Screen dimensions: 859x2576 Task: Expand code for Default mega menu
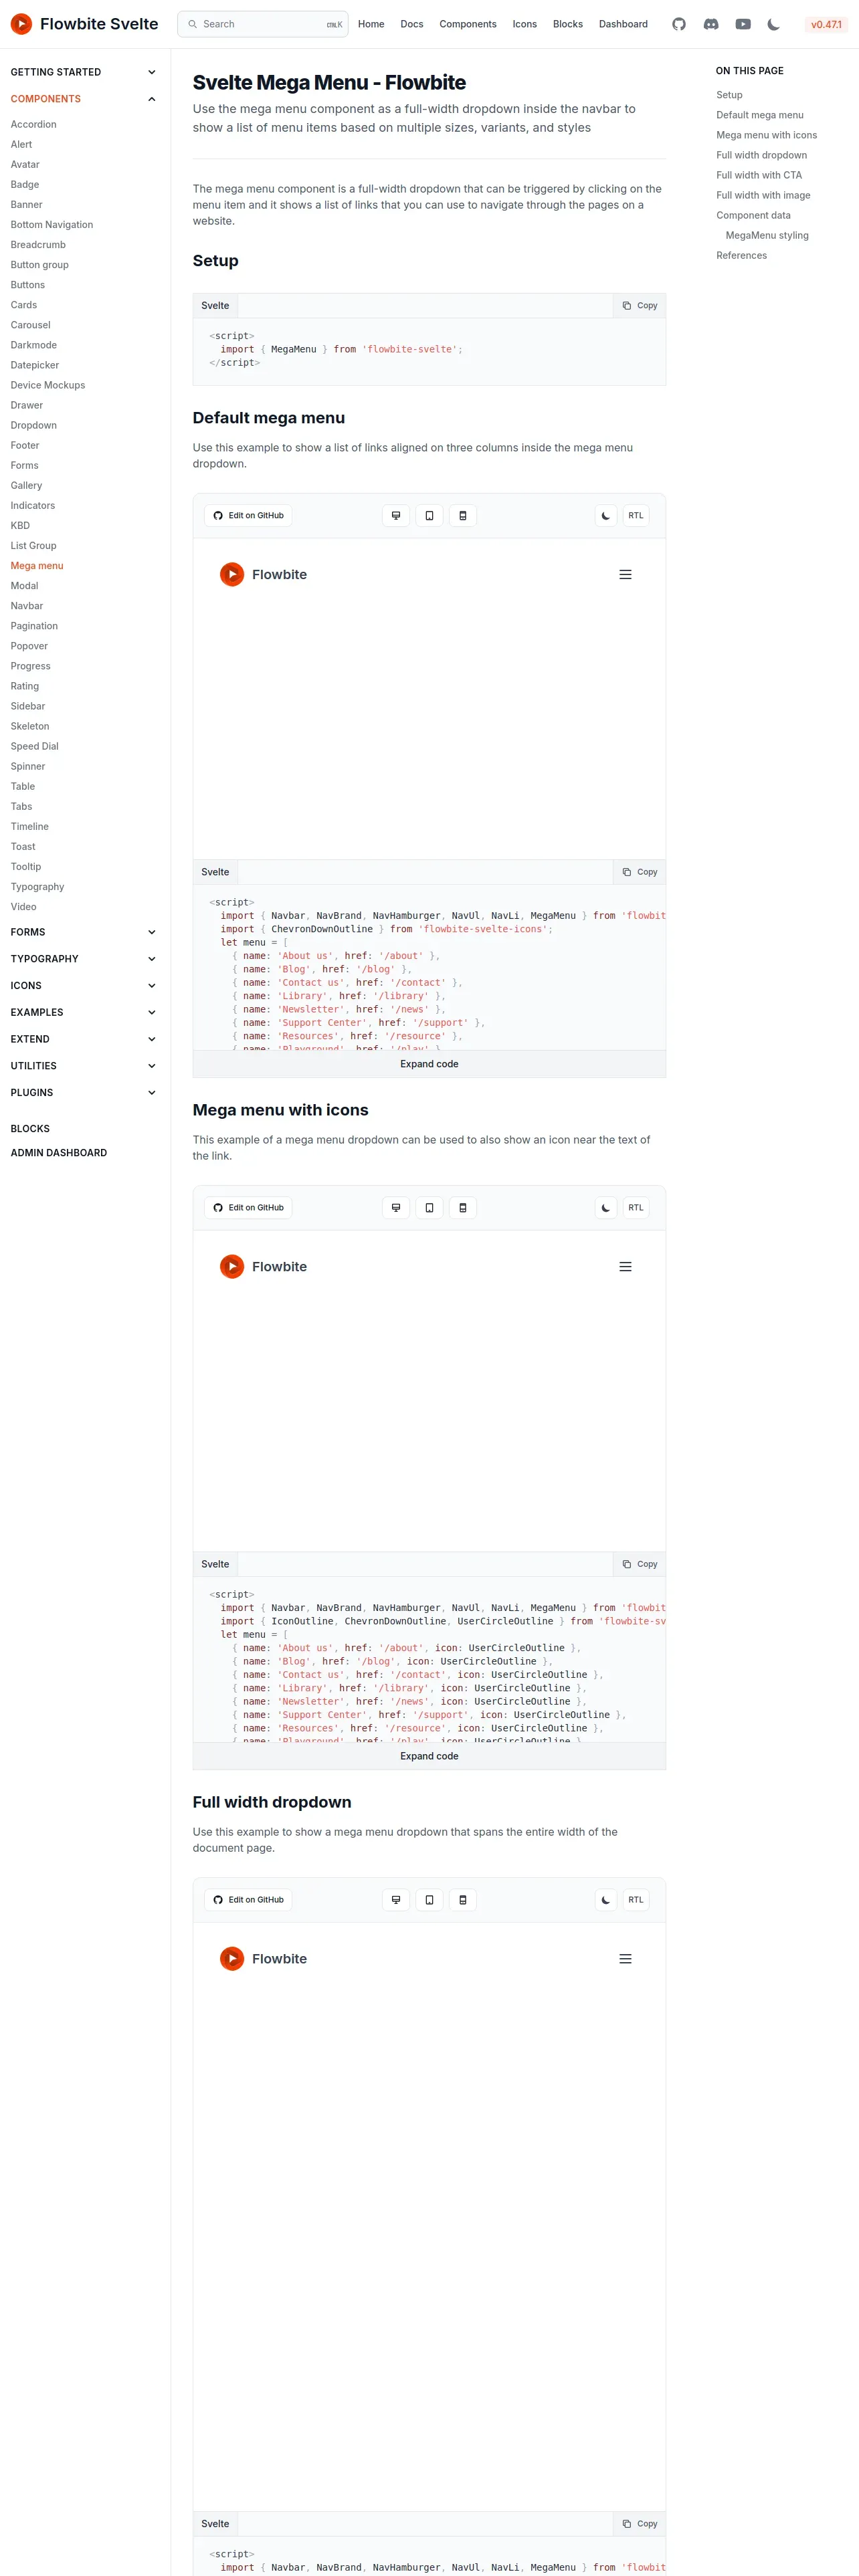click(429, 1064)
